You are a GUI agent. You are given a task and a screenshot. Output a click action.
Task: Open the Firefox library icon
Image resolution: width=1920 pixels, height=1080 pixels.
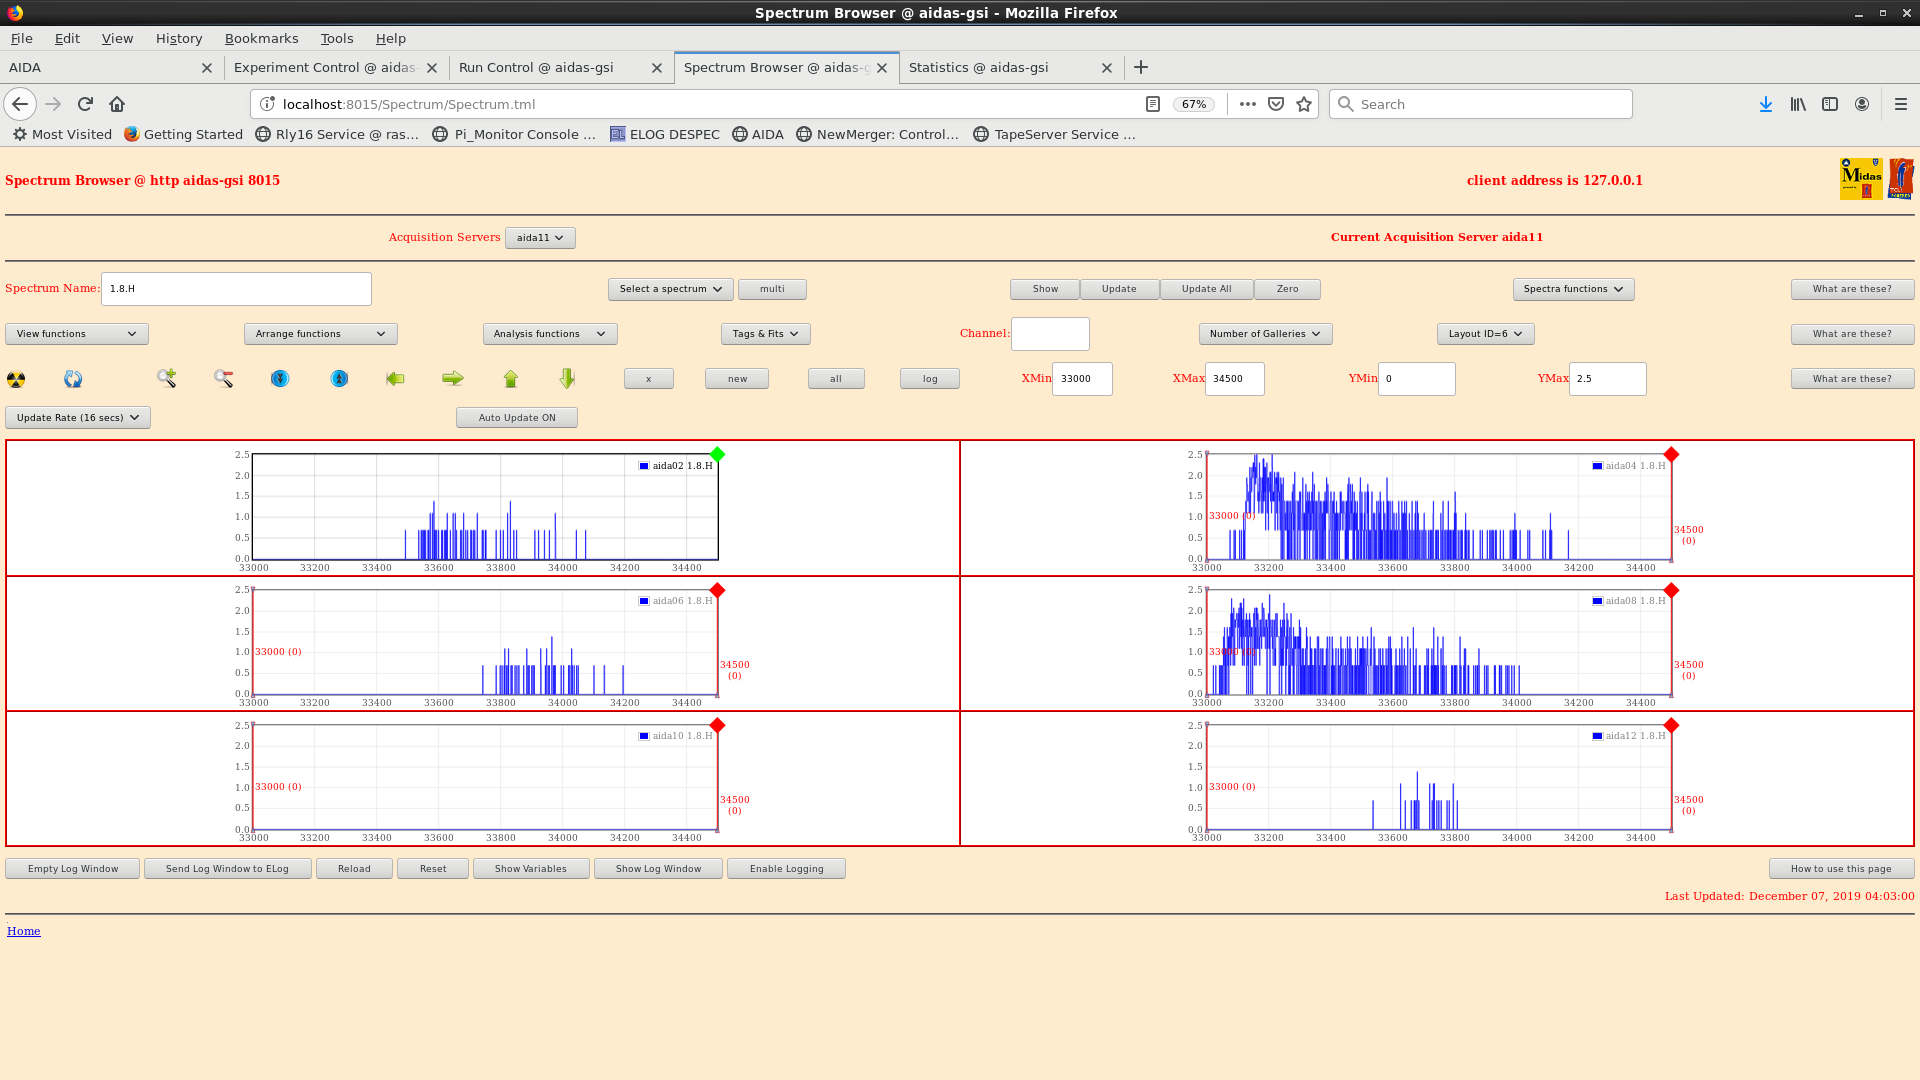(1798, 104)
